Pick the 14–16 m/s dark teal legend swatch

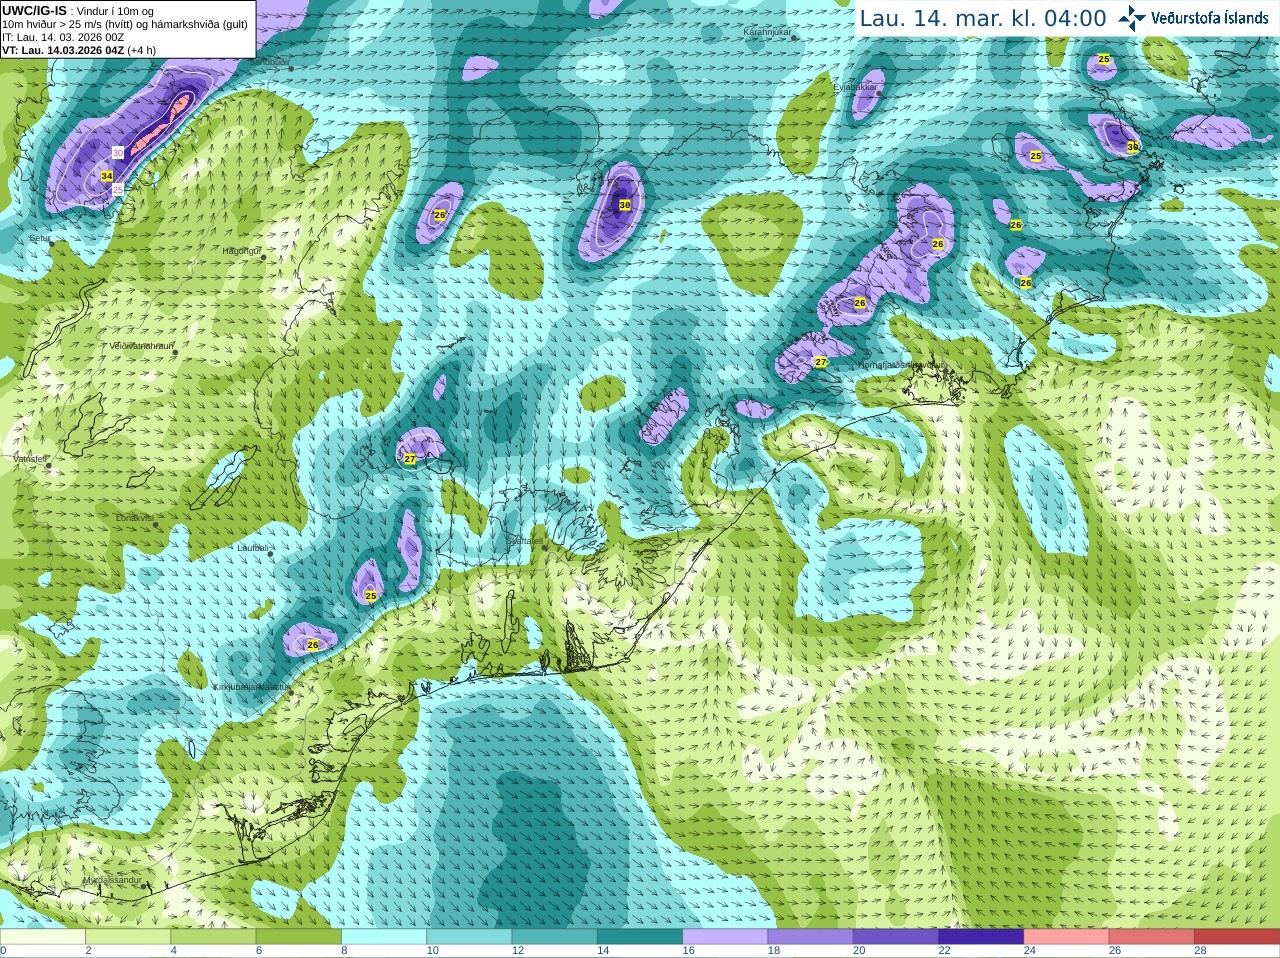(640, 937)
